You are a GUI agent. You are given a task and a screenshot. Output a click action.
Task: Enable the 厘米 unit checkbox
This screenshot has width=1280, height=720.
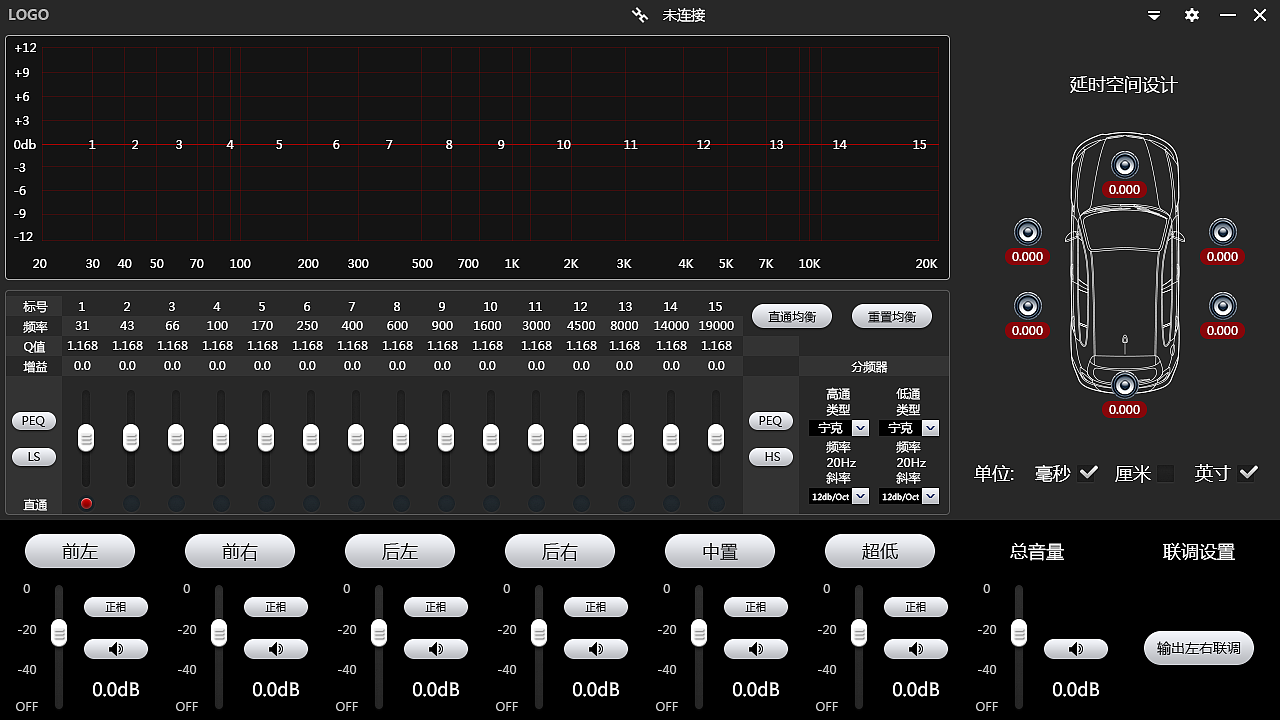(1166, 473)
